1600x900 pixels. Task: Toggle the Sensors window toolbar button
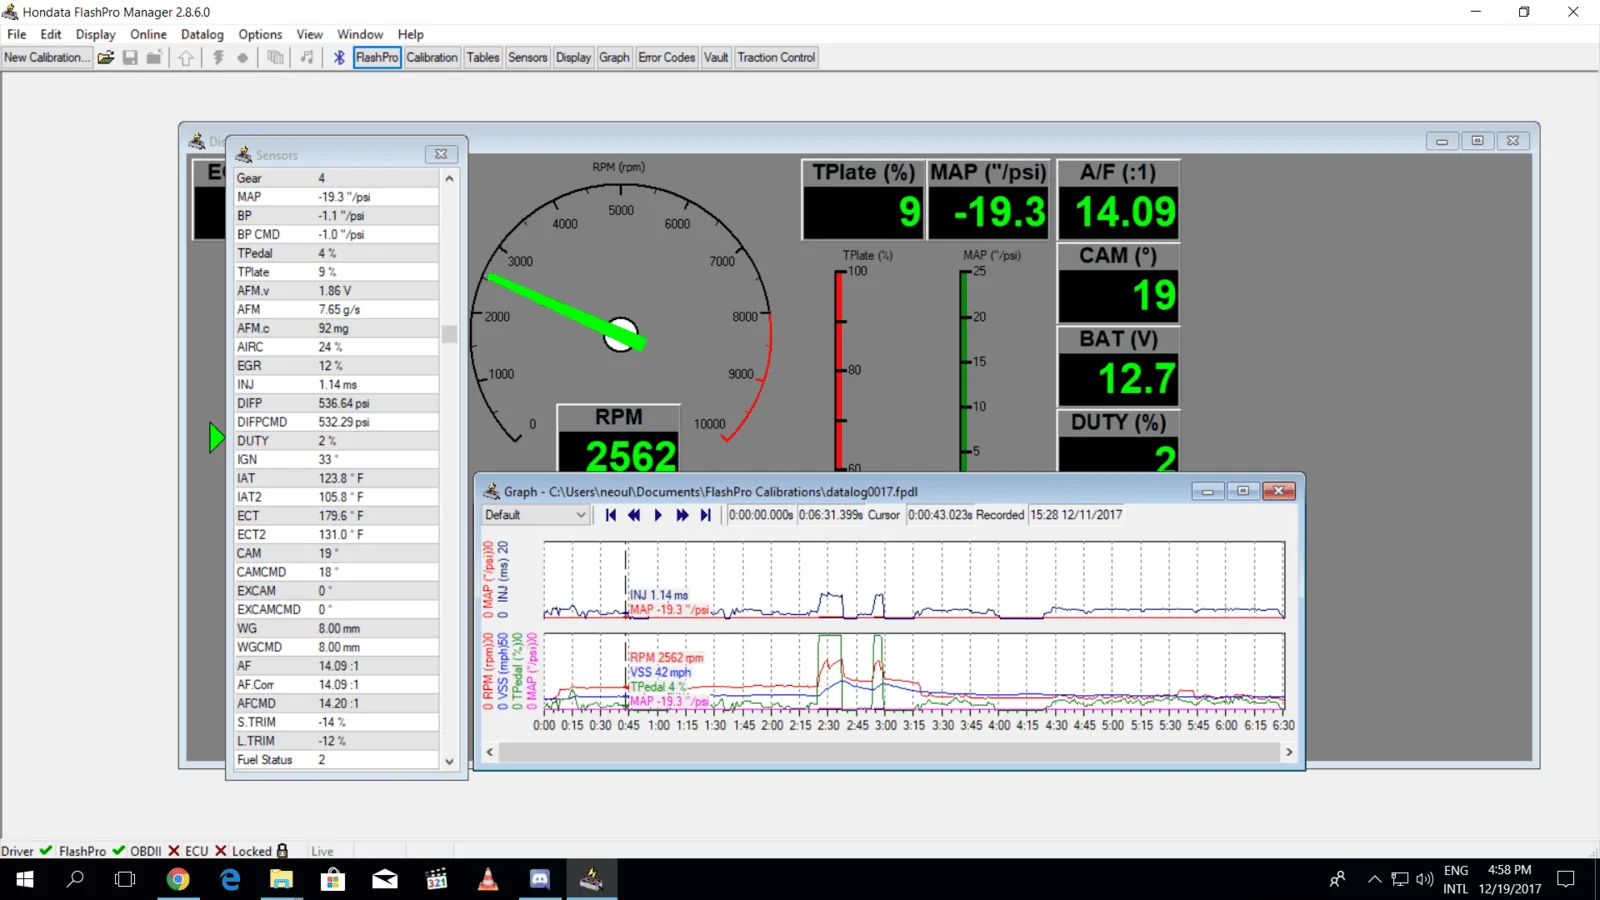coord(527,58)
